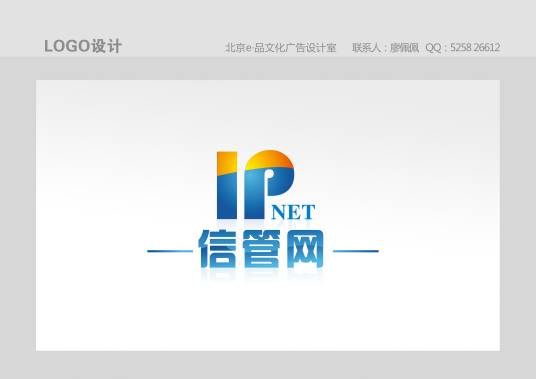Click the '联系人' contact name text
The height and width of the screenshot is (379, 536).
click(x=385, y=48)
